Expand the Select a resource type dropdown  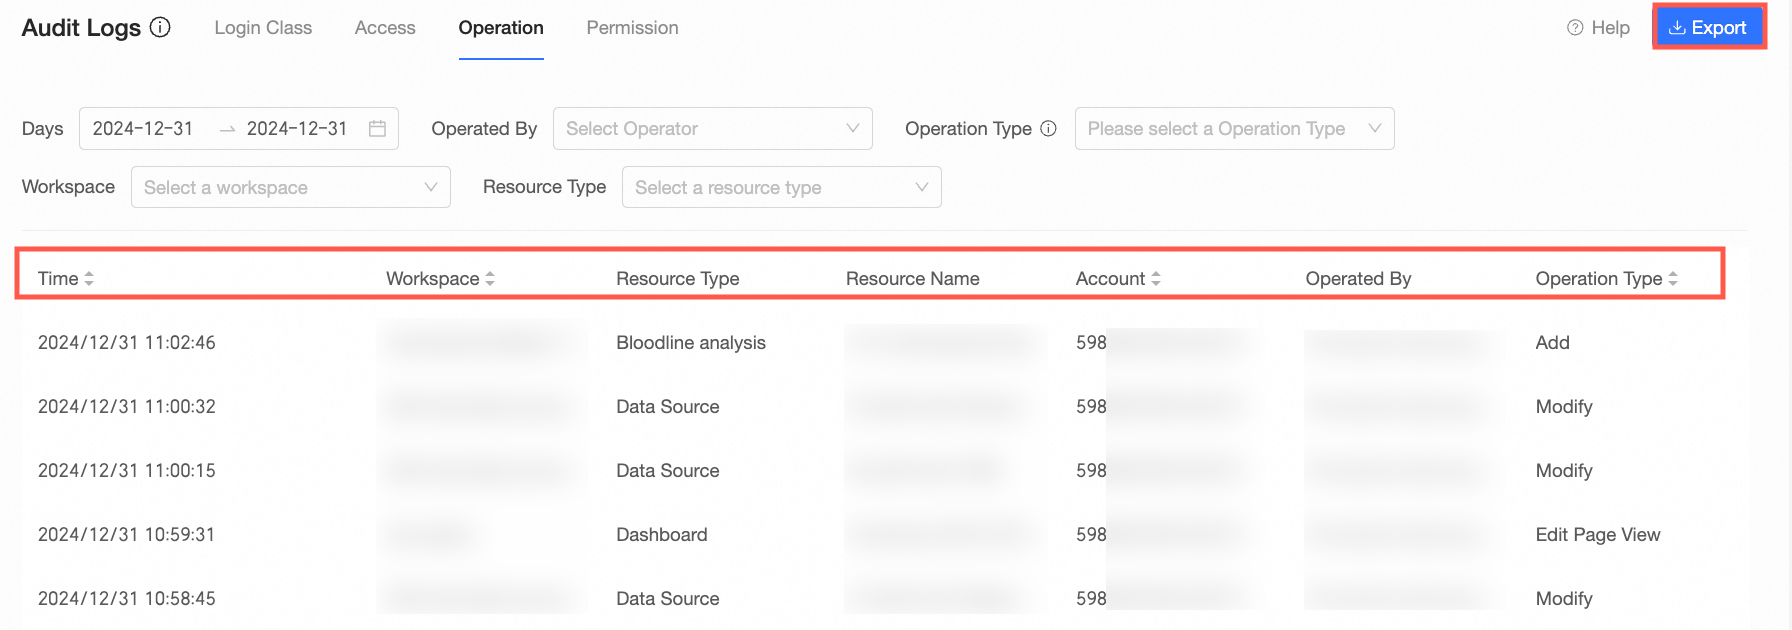781,188
